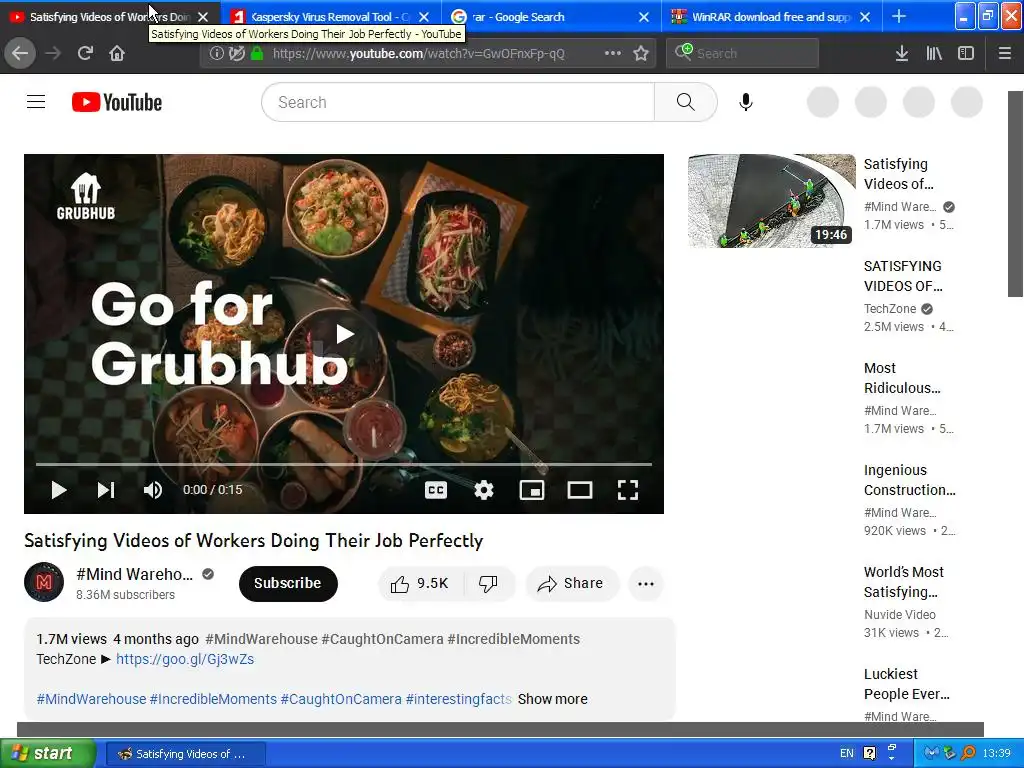Enter fullscreen with the corner brackets icon

click(x=628, y=490)
